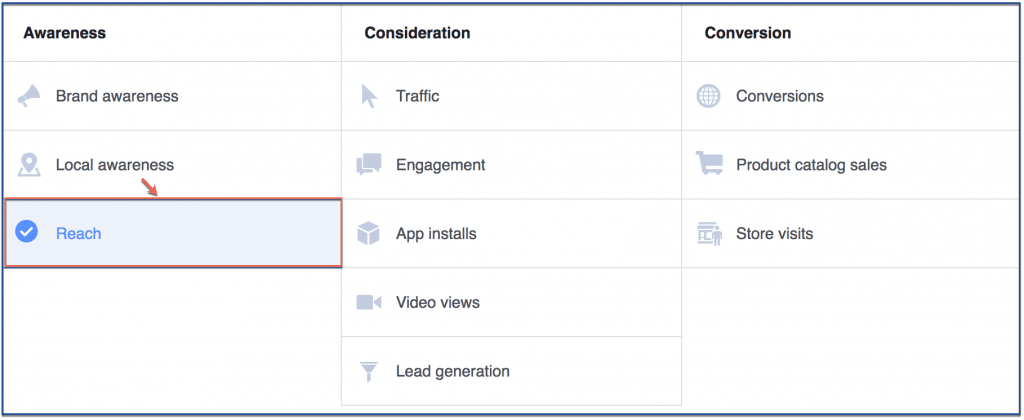Uncheck the blue Reach checkmark
1024x420 pixels.
click(x=27, y=232)
